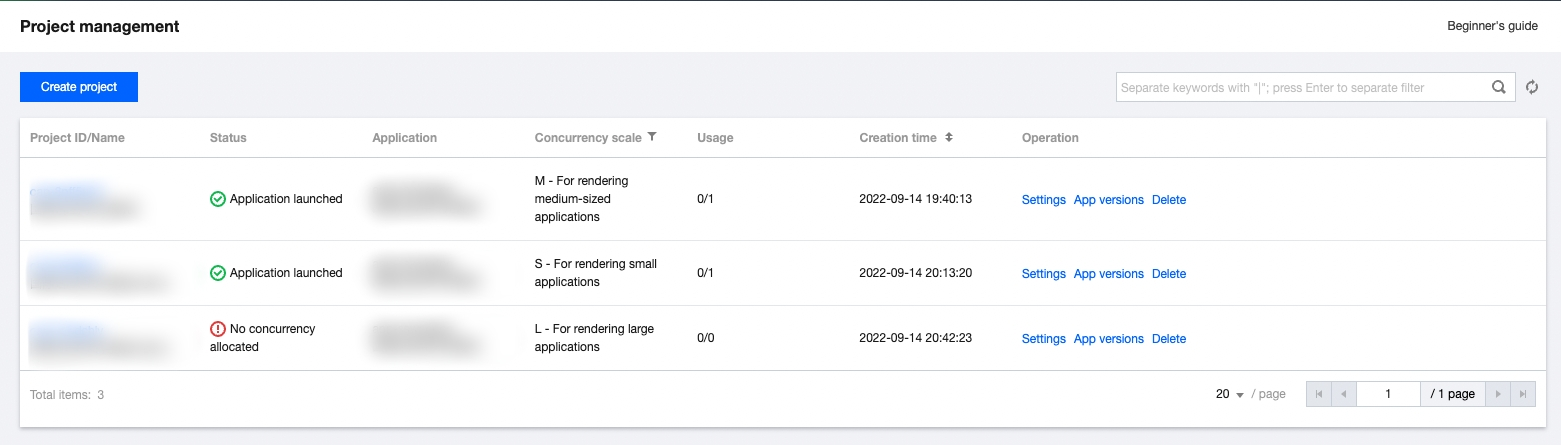This screenshot has width=1561, height=445.
Task: Delete the L-scale project
Action: [1168, 339]
